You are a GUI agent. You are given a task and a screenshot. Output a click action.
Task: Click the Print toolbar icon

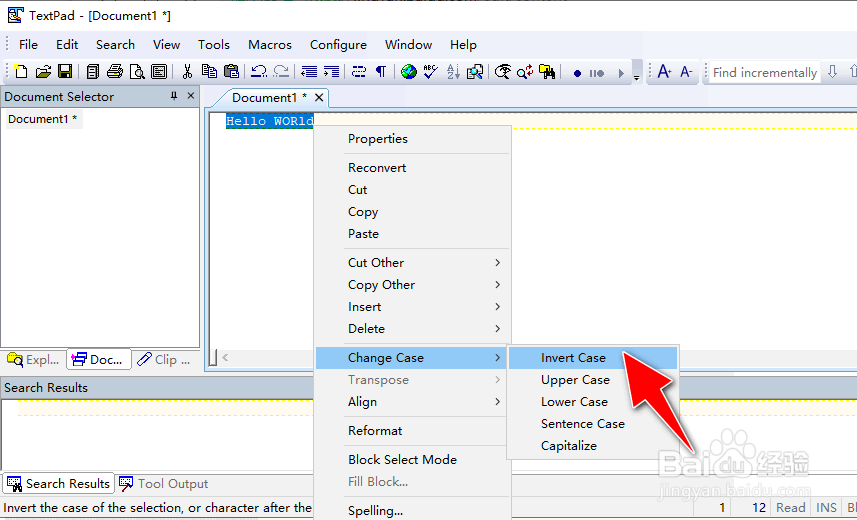coord(115,72)
